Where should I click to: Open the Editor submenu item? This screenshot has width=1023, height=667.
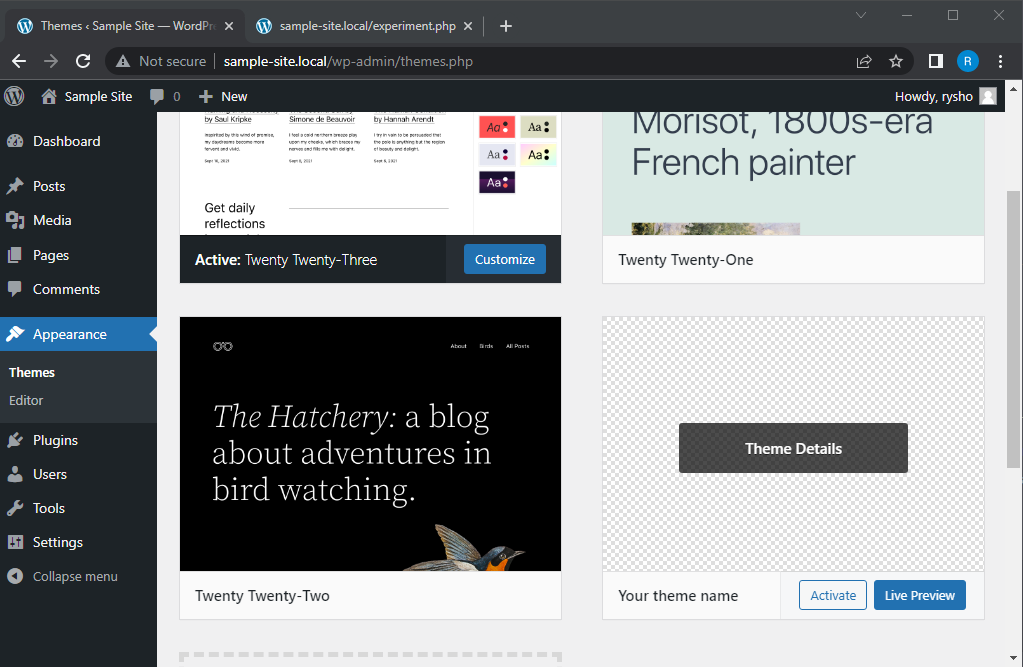[x=26, y=401]
